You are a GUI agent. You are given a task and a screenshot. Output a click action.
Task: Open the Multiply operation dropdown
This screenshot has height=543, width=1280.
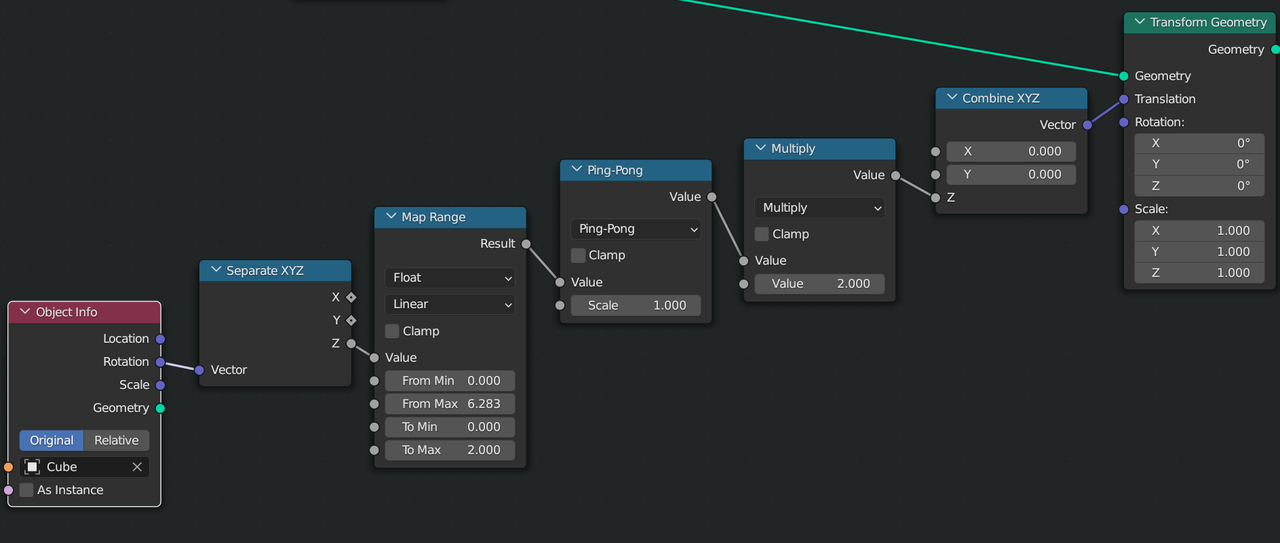click(820, 208)
